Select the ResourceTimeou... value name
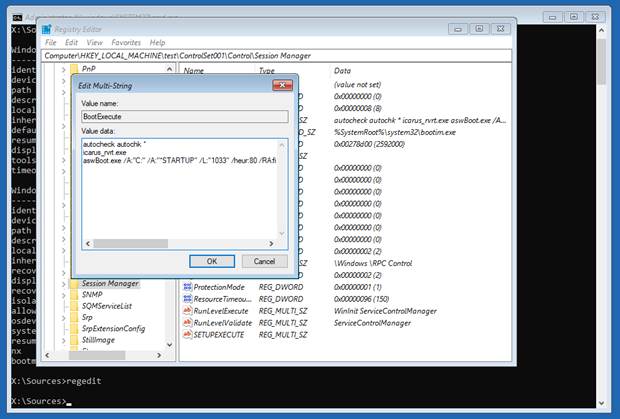The height and width of the screenshot is (419, 620). (x=222, y=299)
